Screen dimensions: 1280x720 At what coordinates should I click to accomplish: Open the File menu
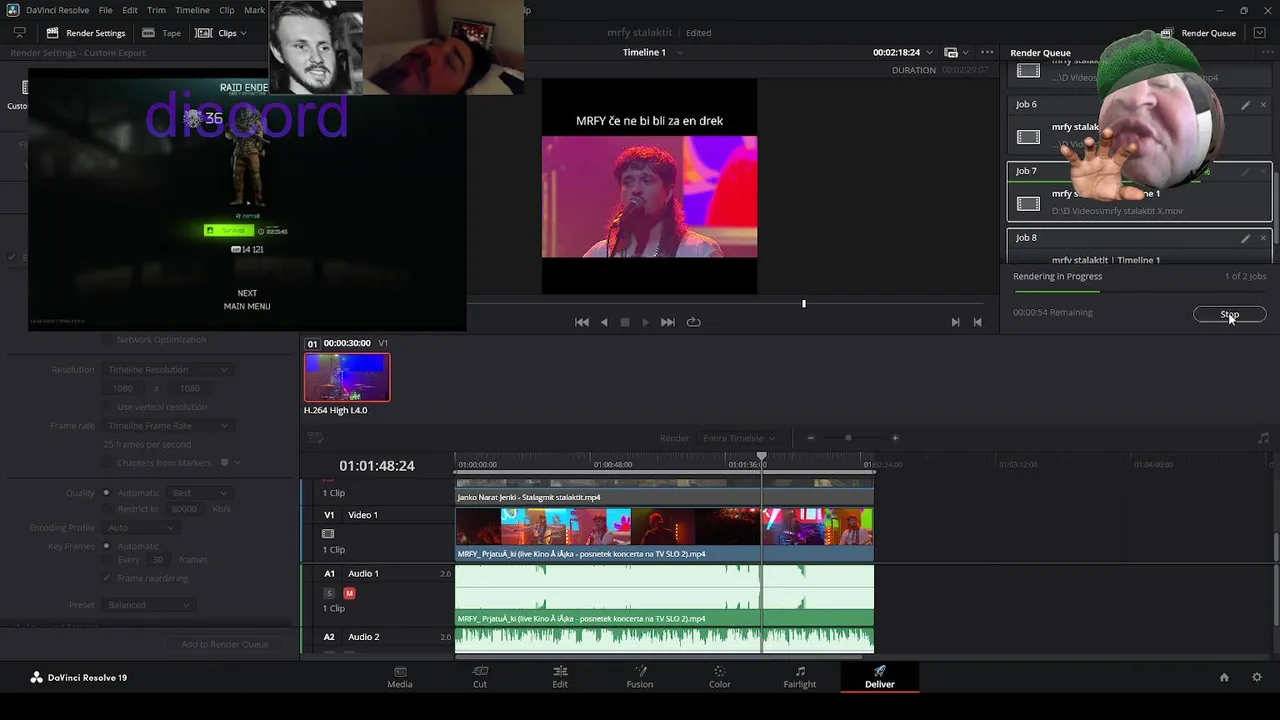coord(105,10)
